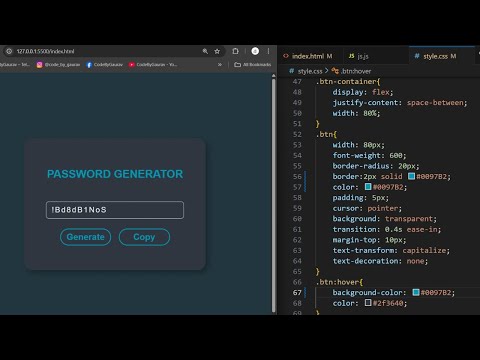Click the .btn selector on line 52
This screenshot has height=360, width=480.
point(326,134)
